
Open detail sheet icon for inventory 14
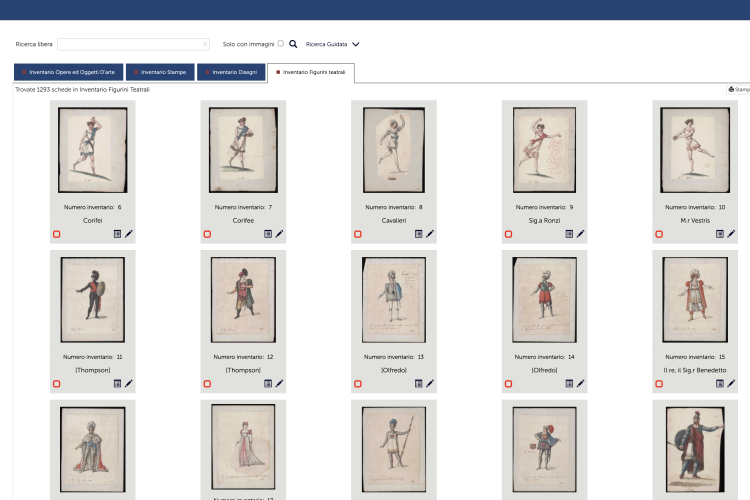(x=569, y=384)
